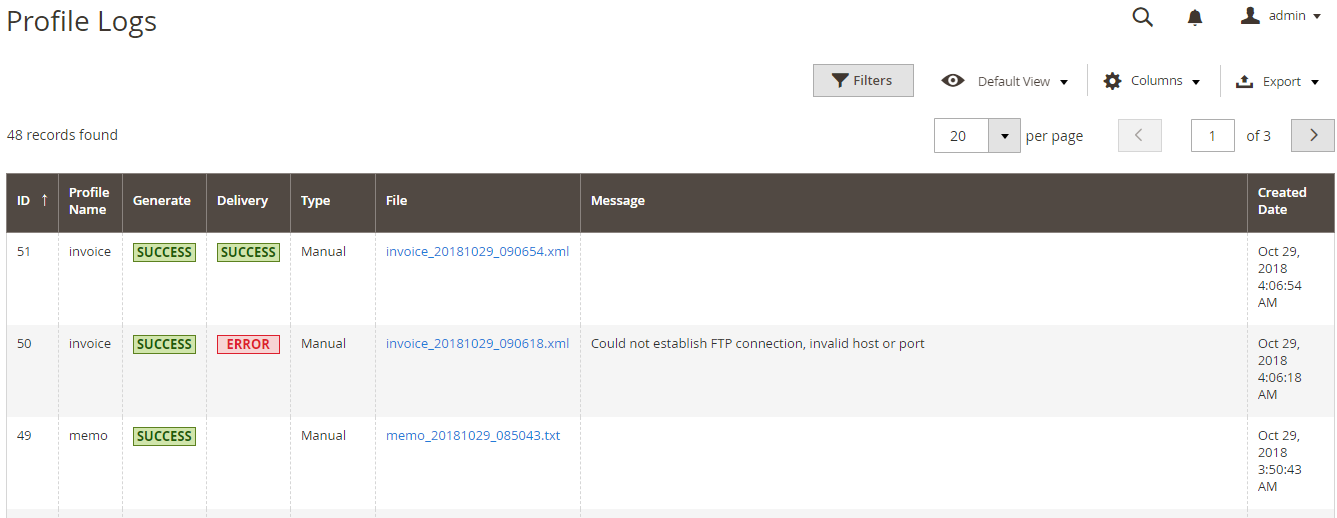Click the Export upload icon
The image size is (1337, 518).
point(1245,82)
